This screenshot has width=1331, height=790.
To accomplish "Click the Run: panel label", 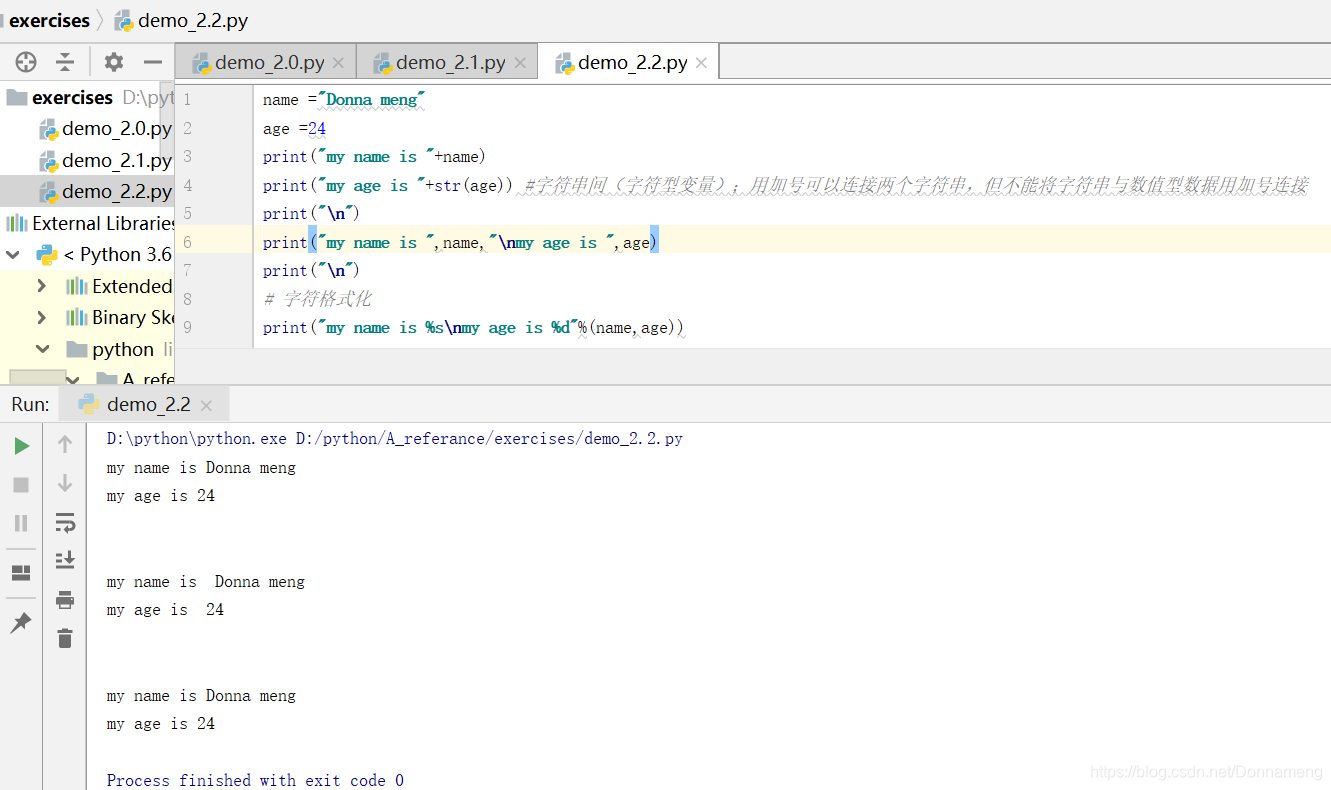I will click(x=30, y=404).
